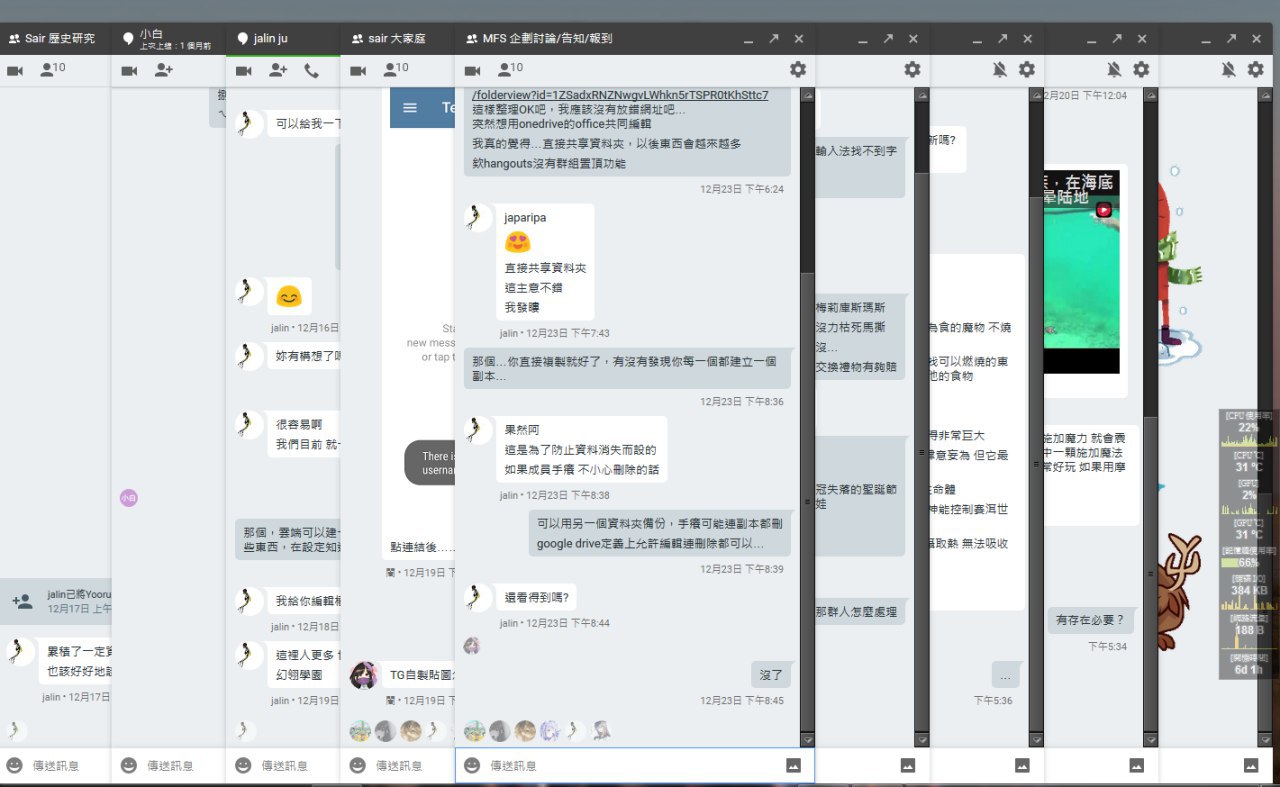Open settings gear in MFS 企劃討論 window
Viewport: 1280px width, 787px height.
[x=797, y=70]
